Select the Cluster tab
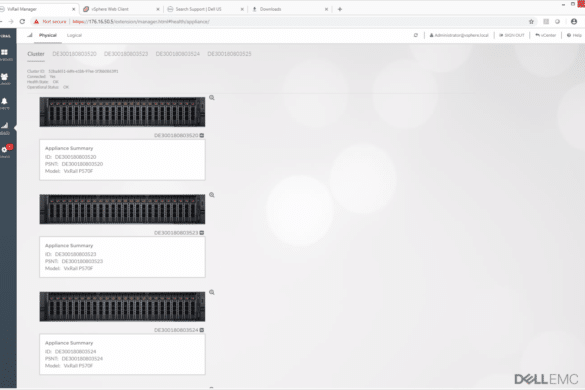585x390 pixels. 36,54
